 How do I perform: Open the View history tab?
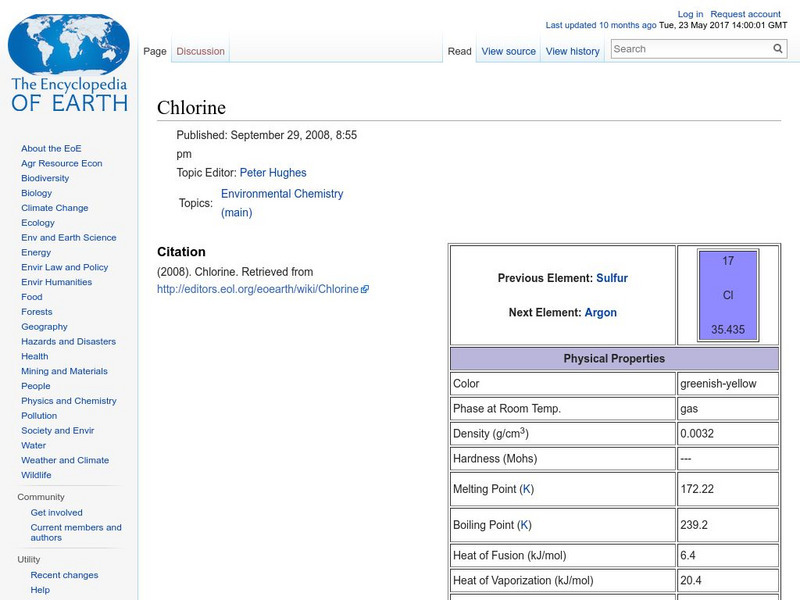pos(573,51)
